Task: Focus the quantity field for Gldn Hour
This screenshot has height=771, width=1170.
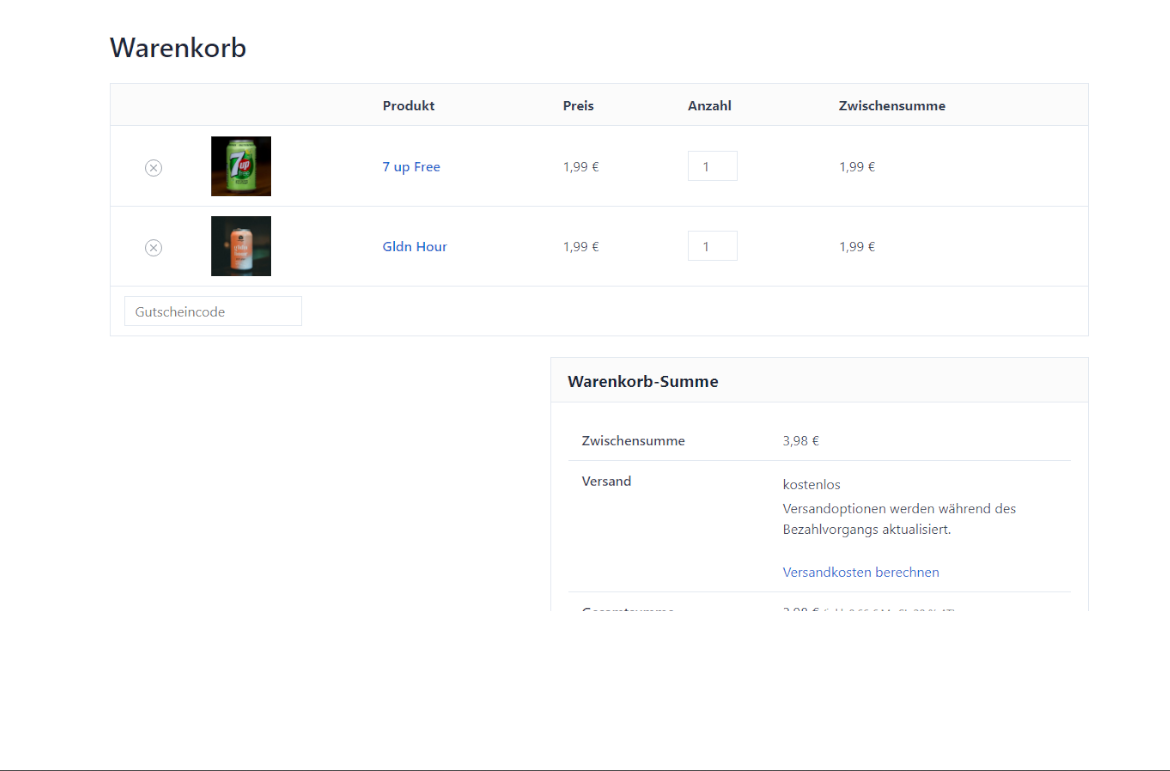Action: click(x=713, y=246)
